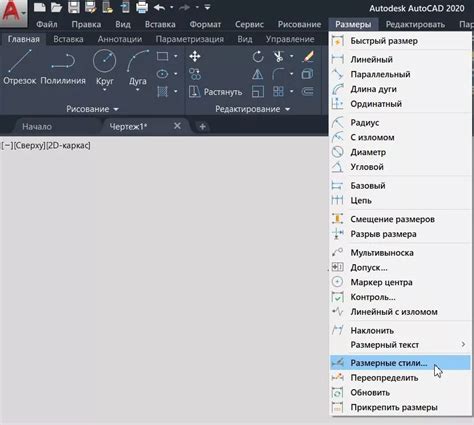Screen dimensions: 474x425
Task: Click the Plot printer icon in quick access toolbar
Action: (142, 7)
